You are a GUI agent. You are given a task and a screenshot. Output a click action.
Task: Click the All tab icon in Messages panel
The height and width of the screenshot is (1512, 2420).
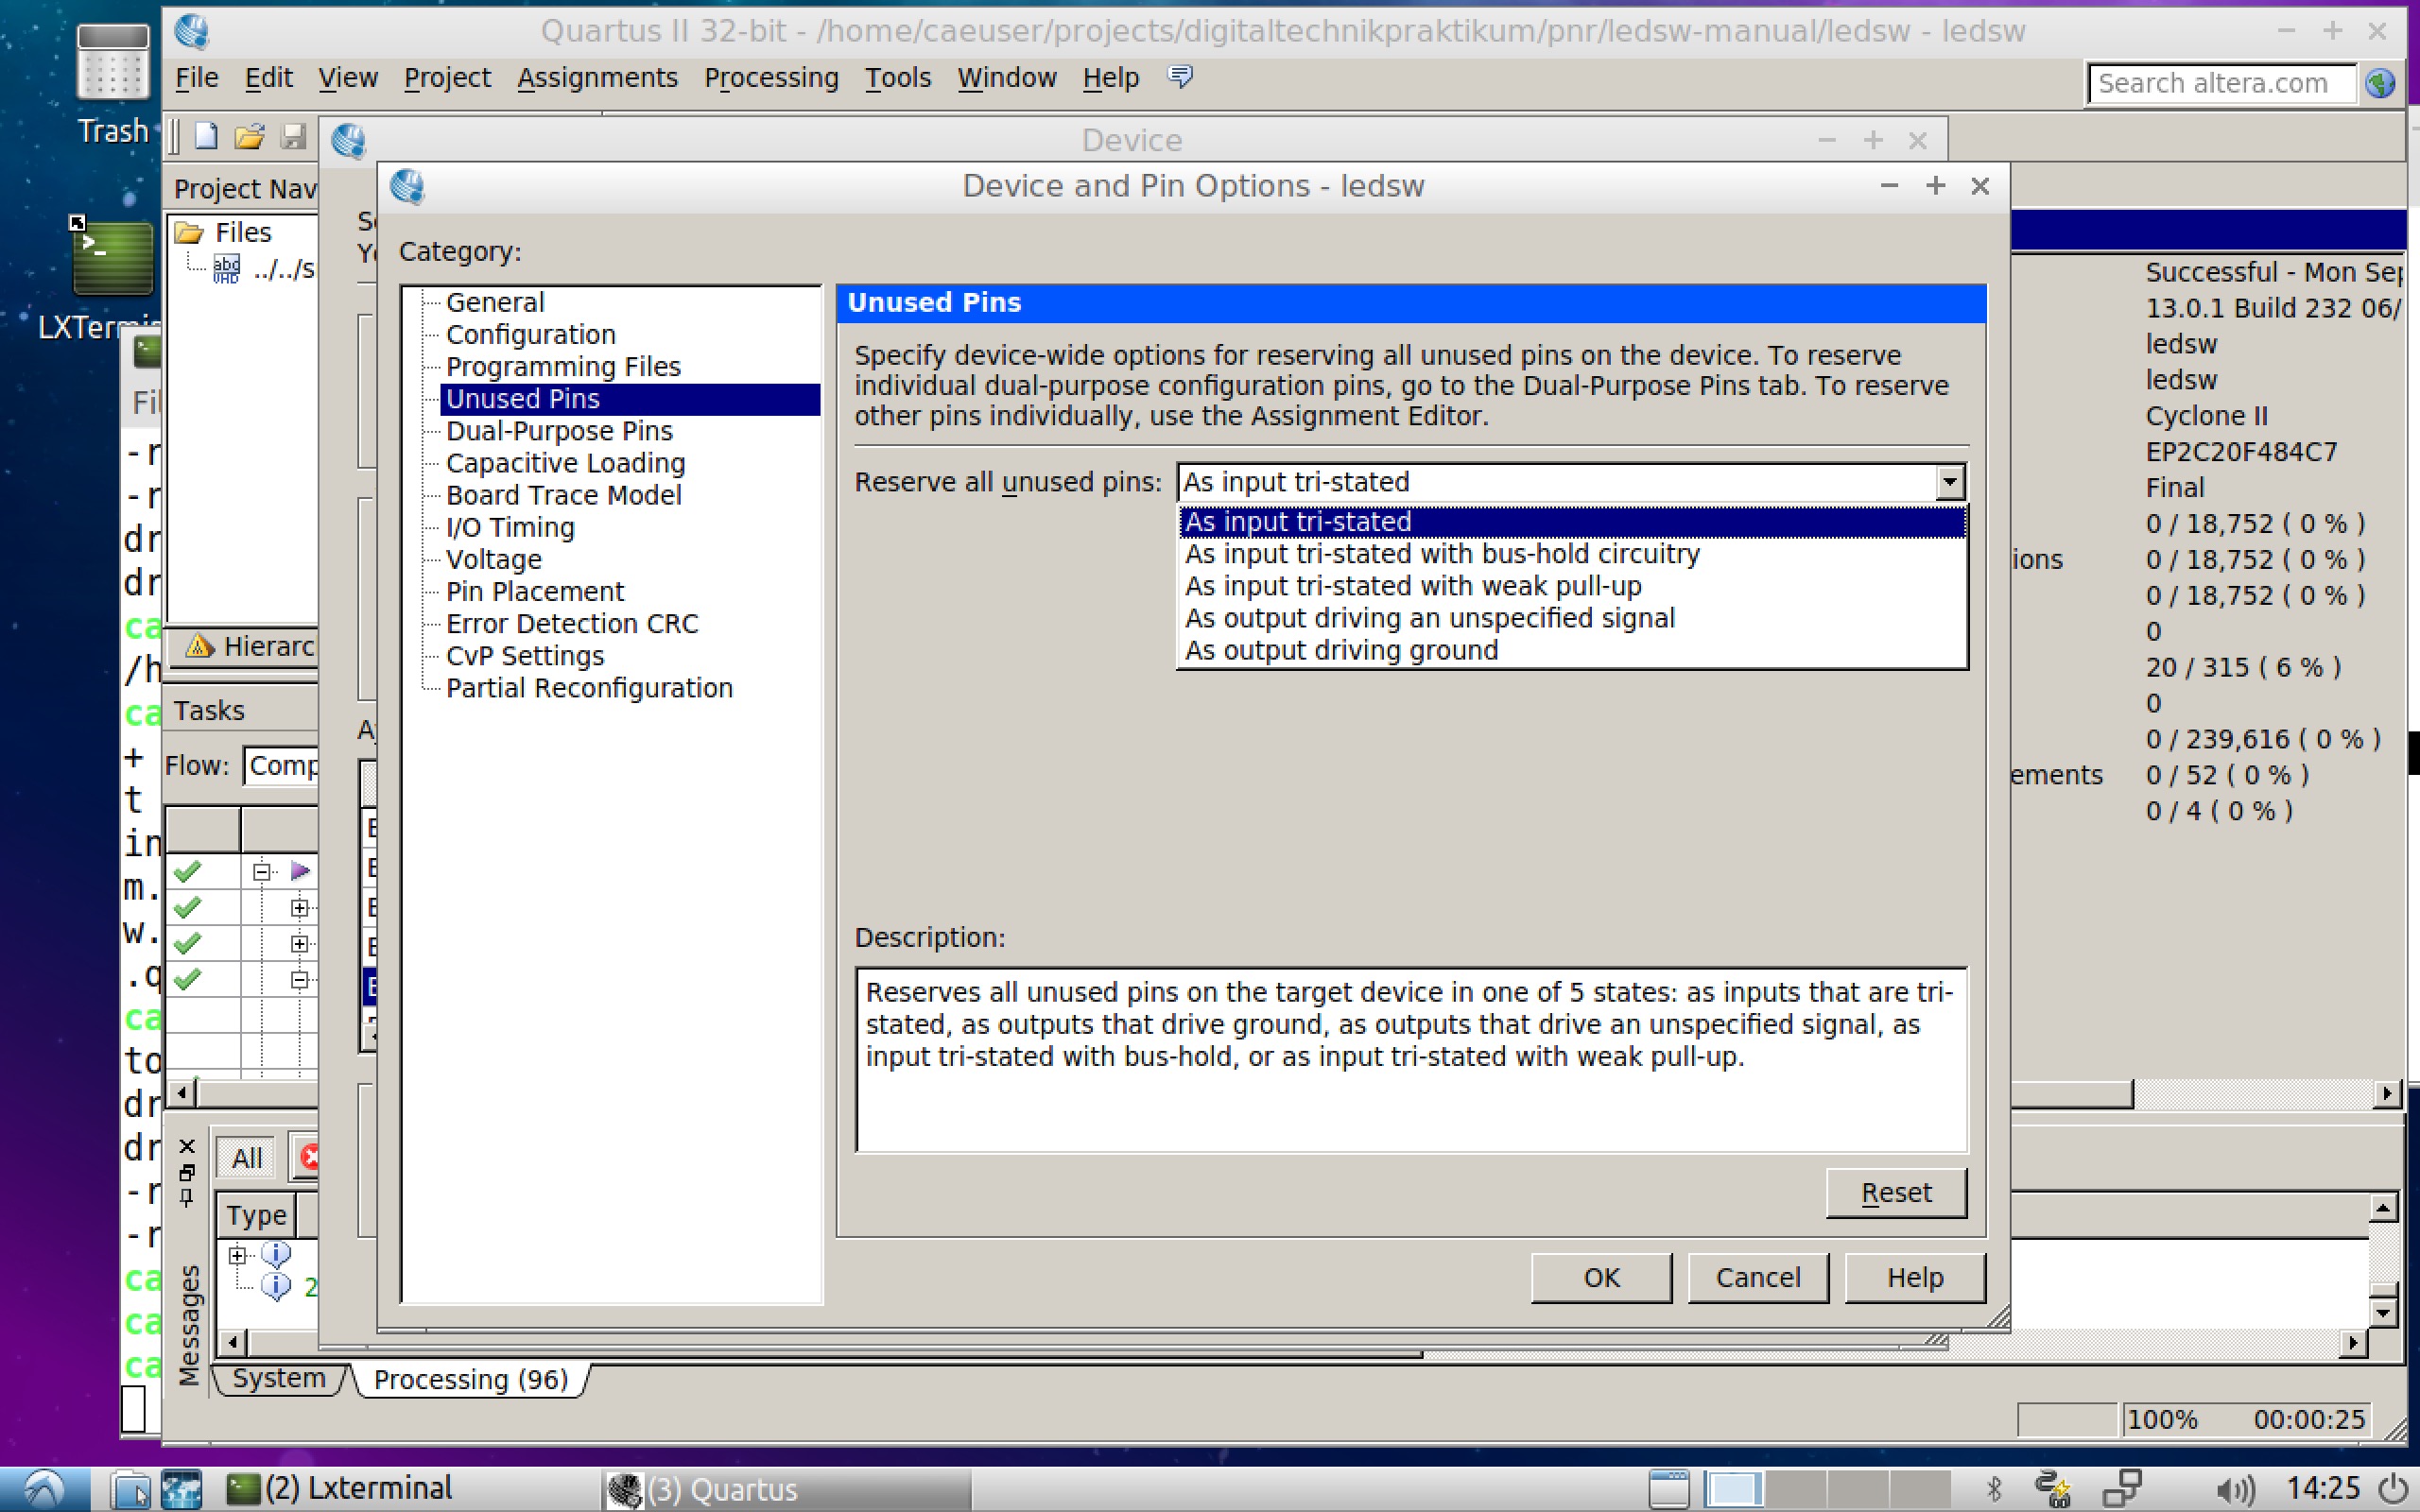pos(244,1159)
